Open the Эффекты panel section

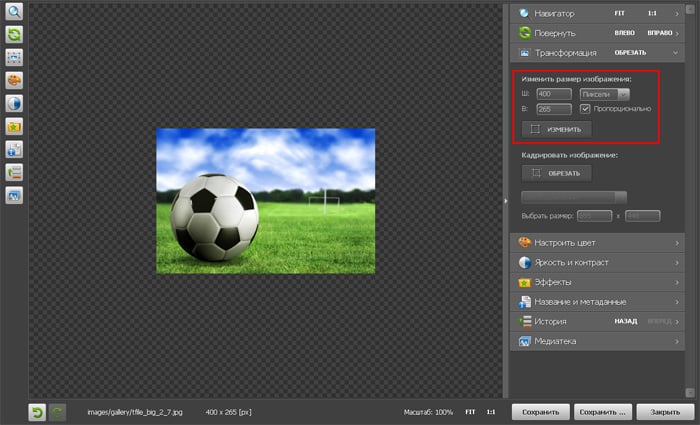click(600, 282)
